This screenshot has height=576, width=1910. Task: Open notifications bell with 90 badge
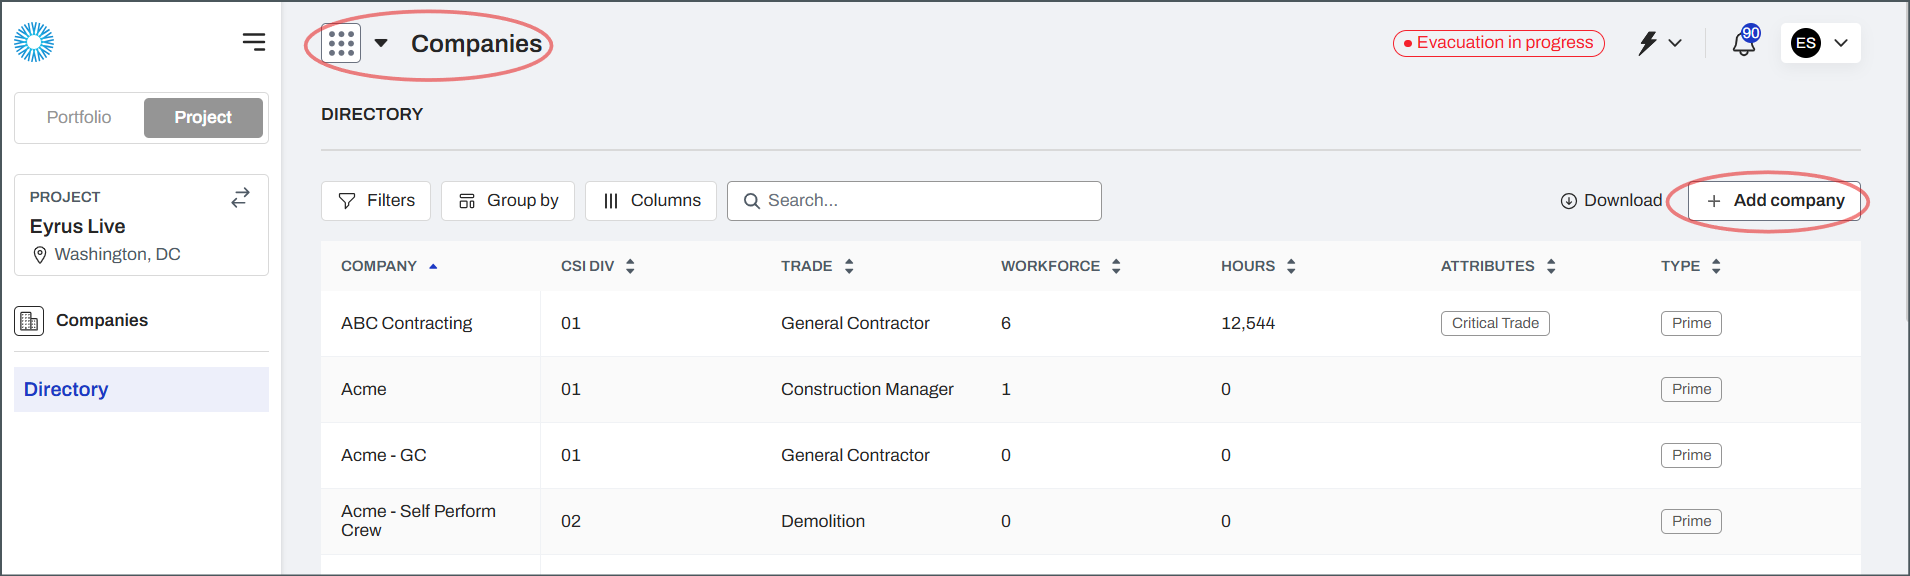pos(1744,43)
